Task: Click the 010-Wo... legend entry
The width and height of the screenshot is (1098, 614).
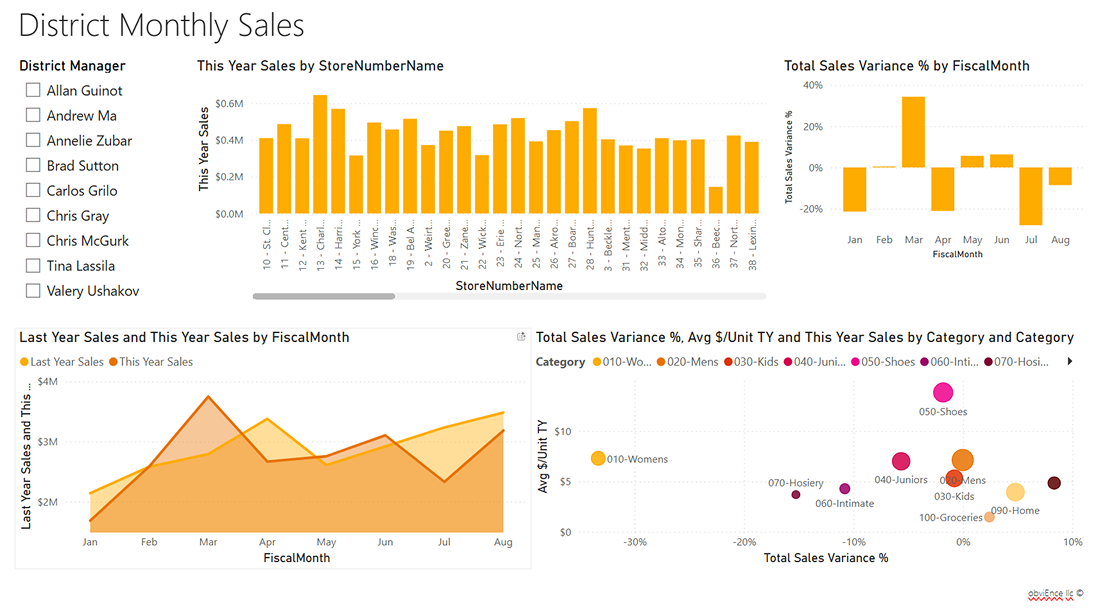Action: click(x=622, y=362)
